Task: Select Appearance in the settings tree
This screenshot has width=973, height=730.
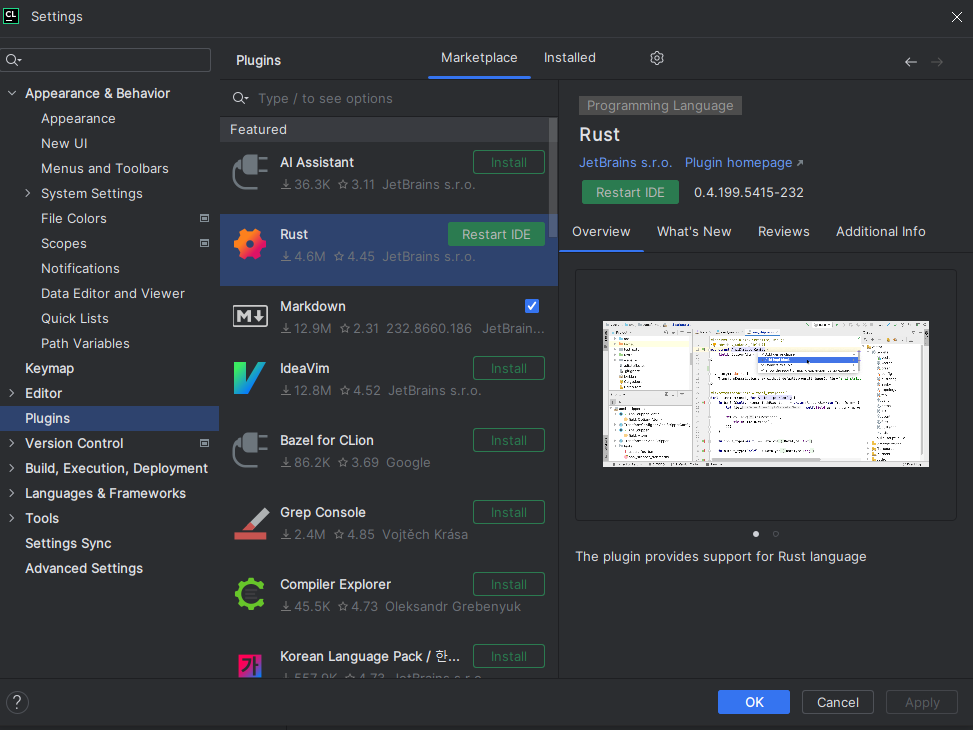Action: [78, 118]
